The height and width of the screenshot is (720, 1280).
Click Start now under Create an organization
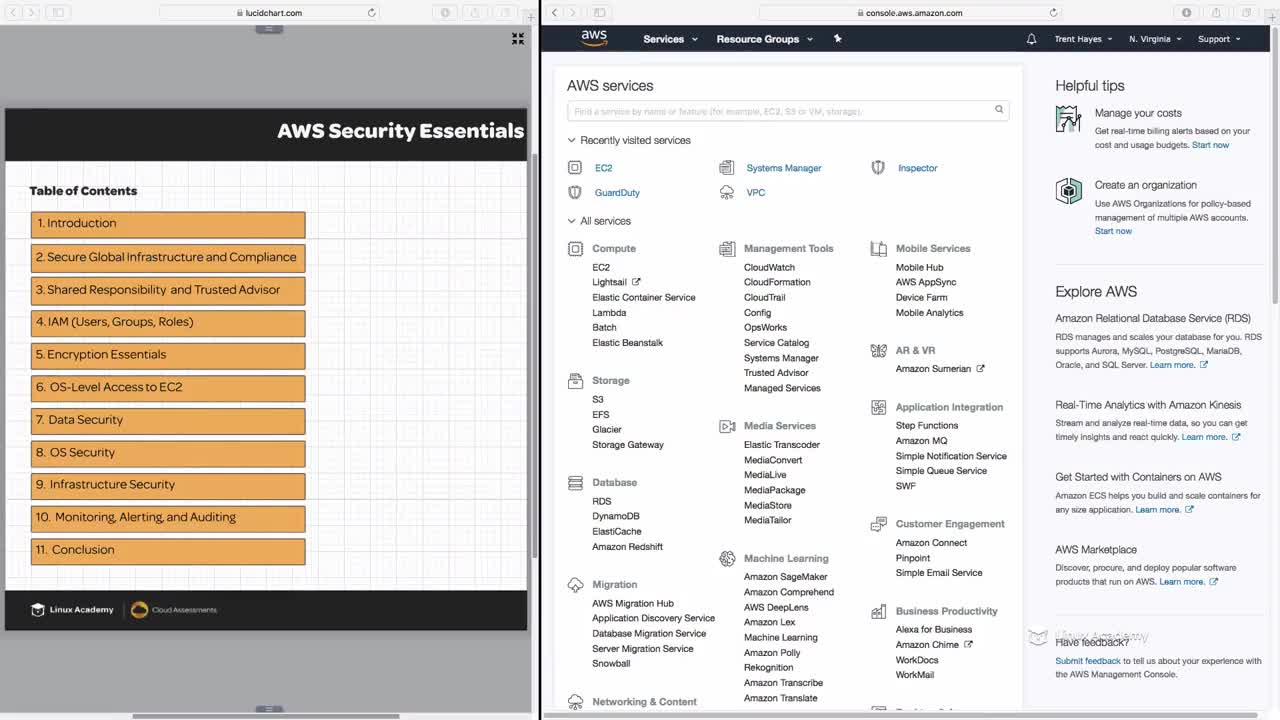point(1113,231)
